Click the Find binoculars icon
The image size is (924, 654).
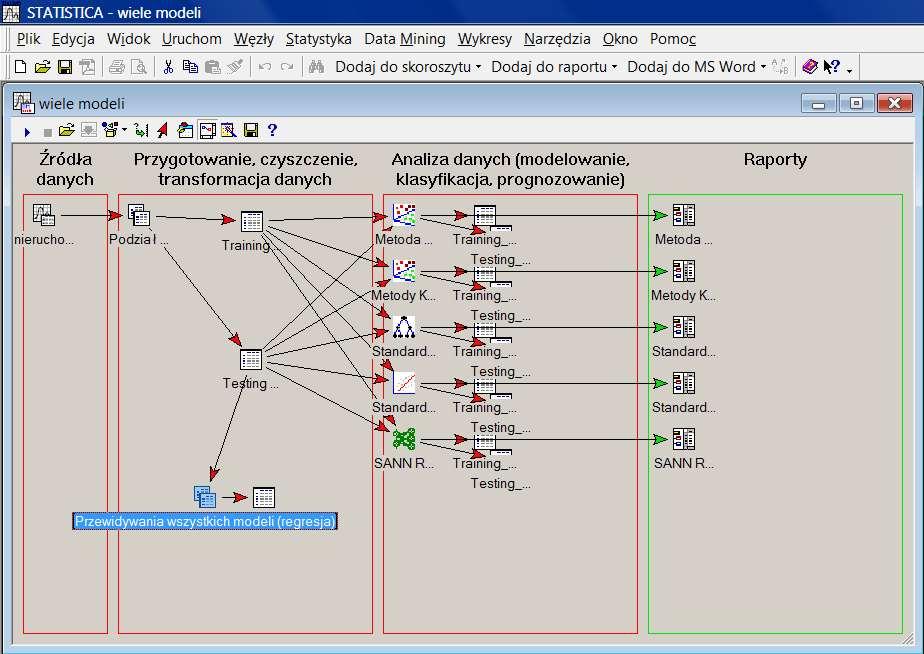tap(316, 67)
